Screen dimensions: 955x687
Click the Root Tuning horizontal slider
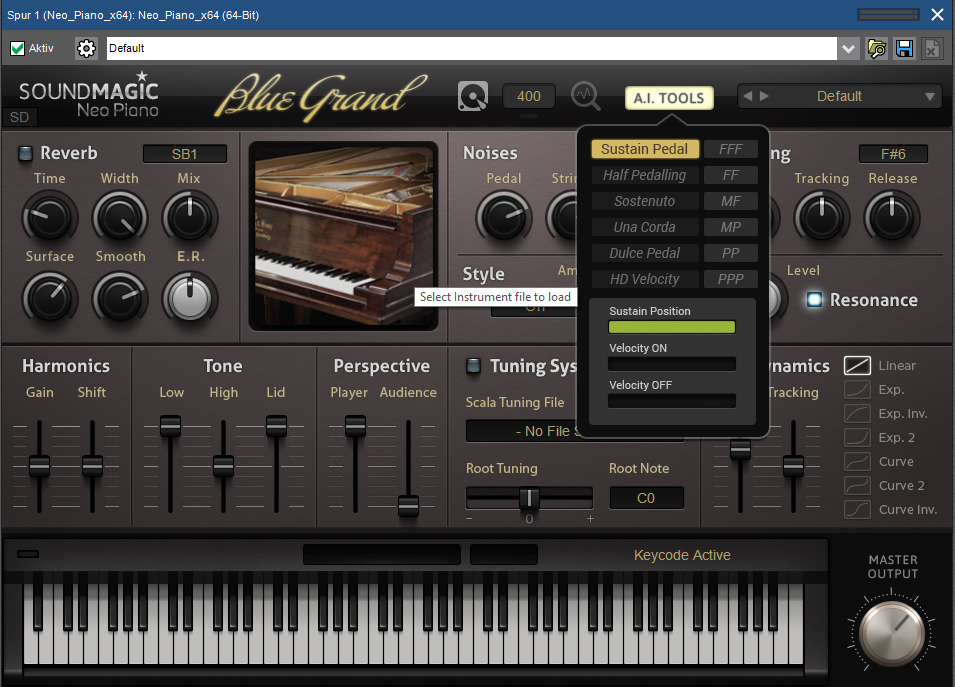[x=529, y=498]
